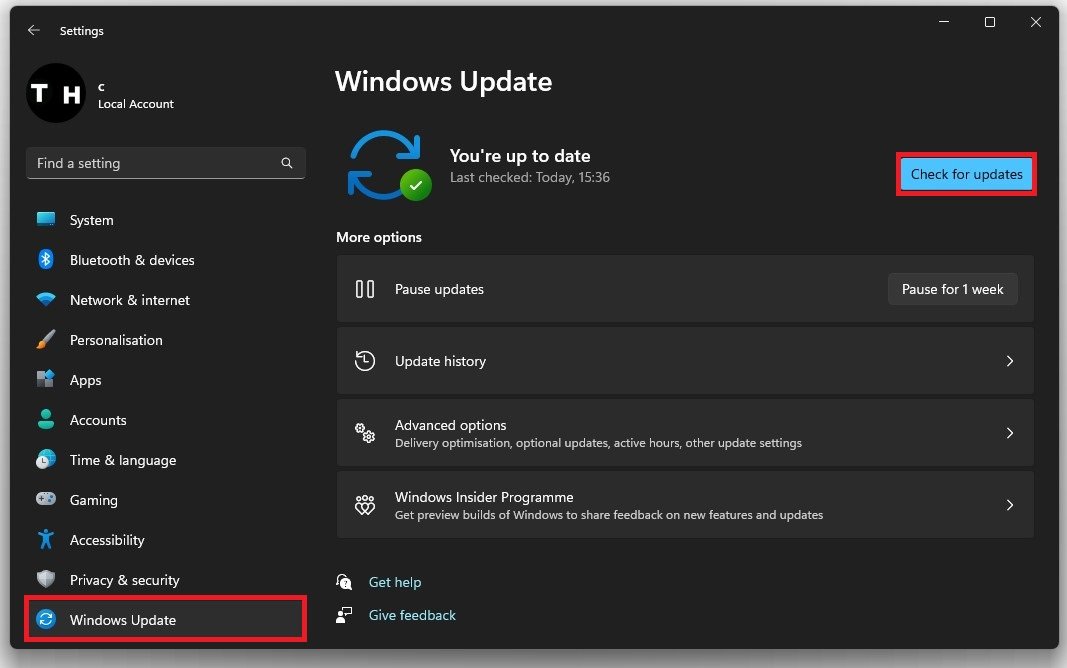
Task: Select Windows Update in the sidebar
Action: click(x=123, y=620)
